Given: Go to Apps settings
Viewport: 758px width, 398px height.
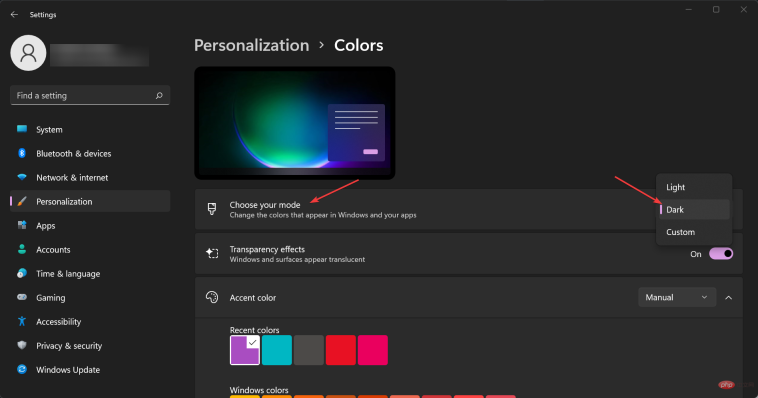Looking at the screenshot, I should click(90, 225).
